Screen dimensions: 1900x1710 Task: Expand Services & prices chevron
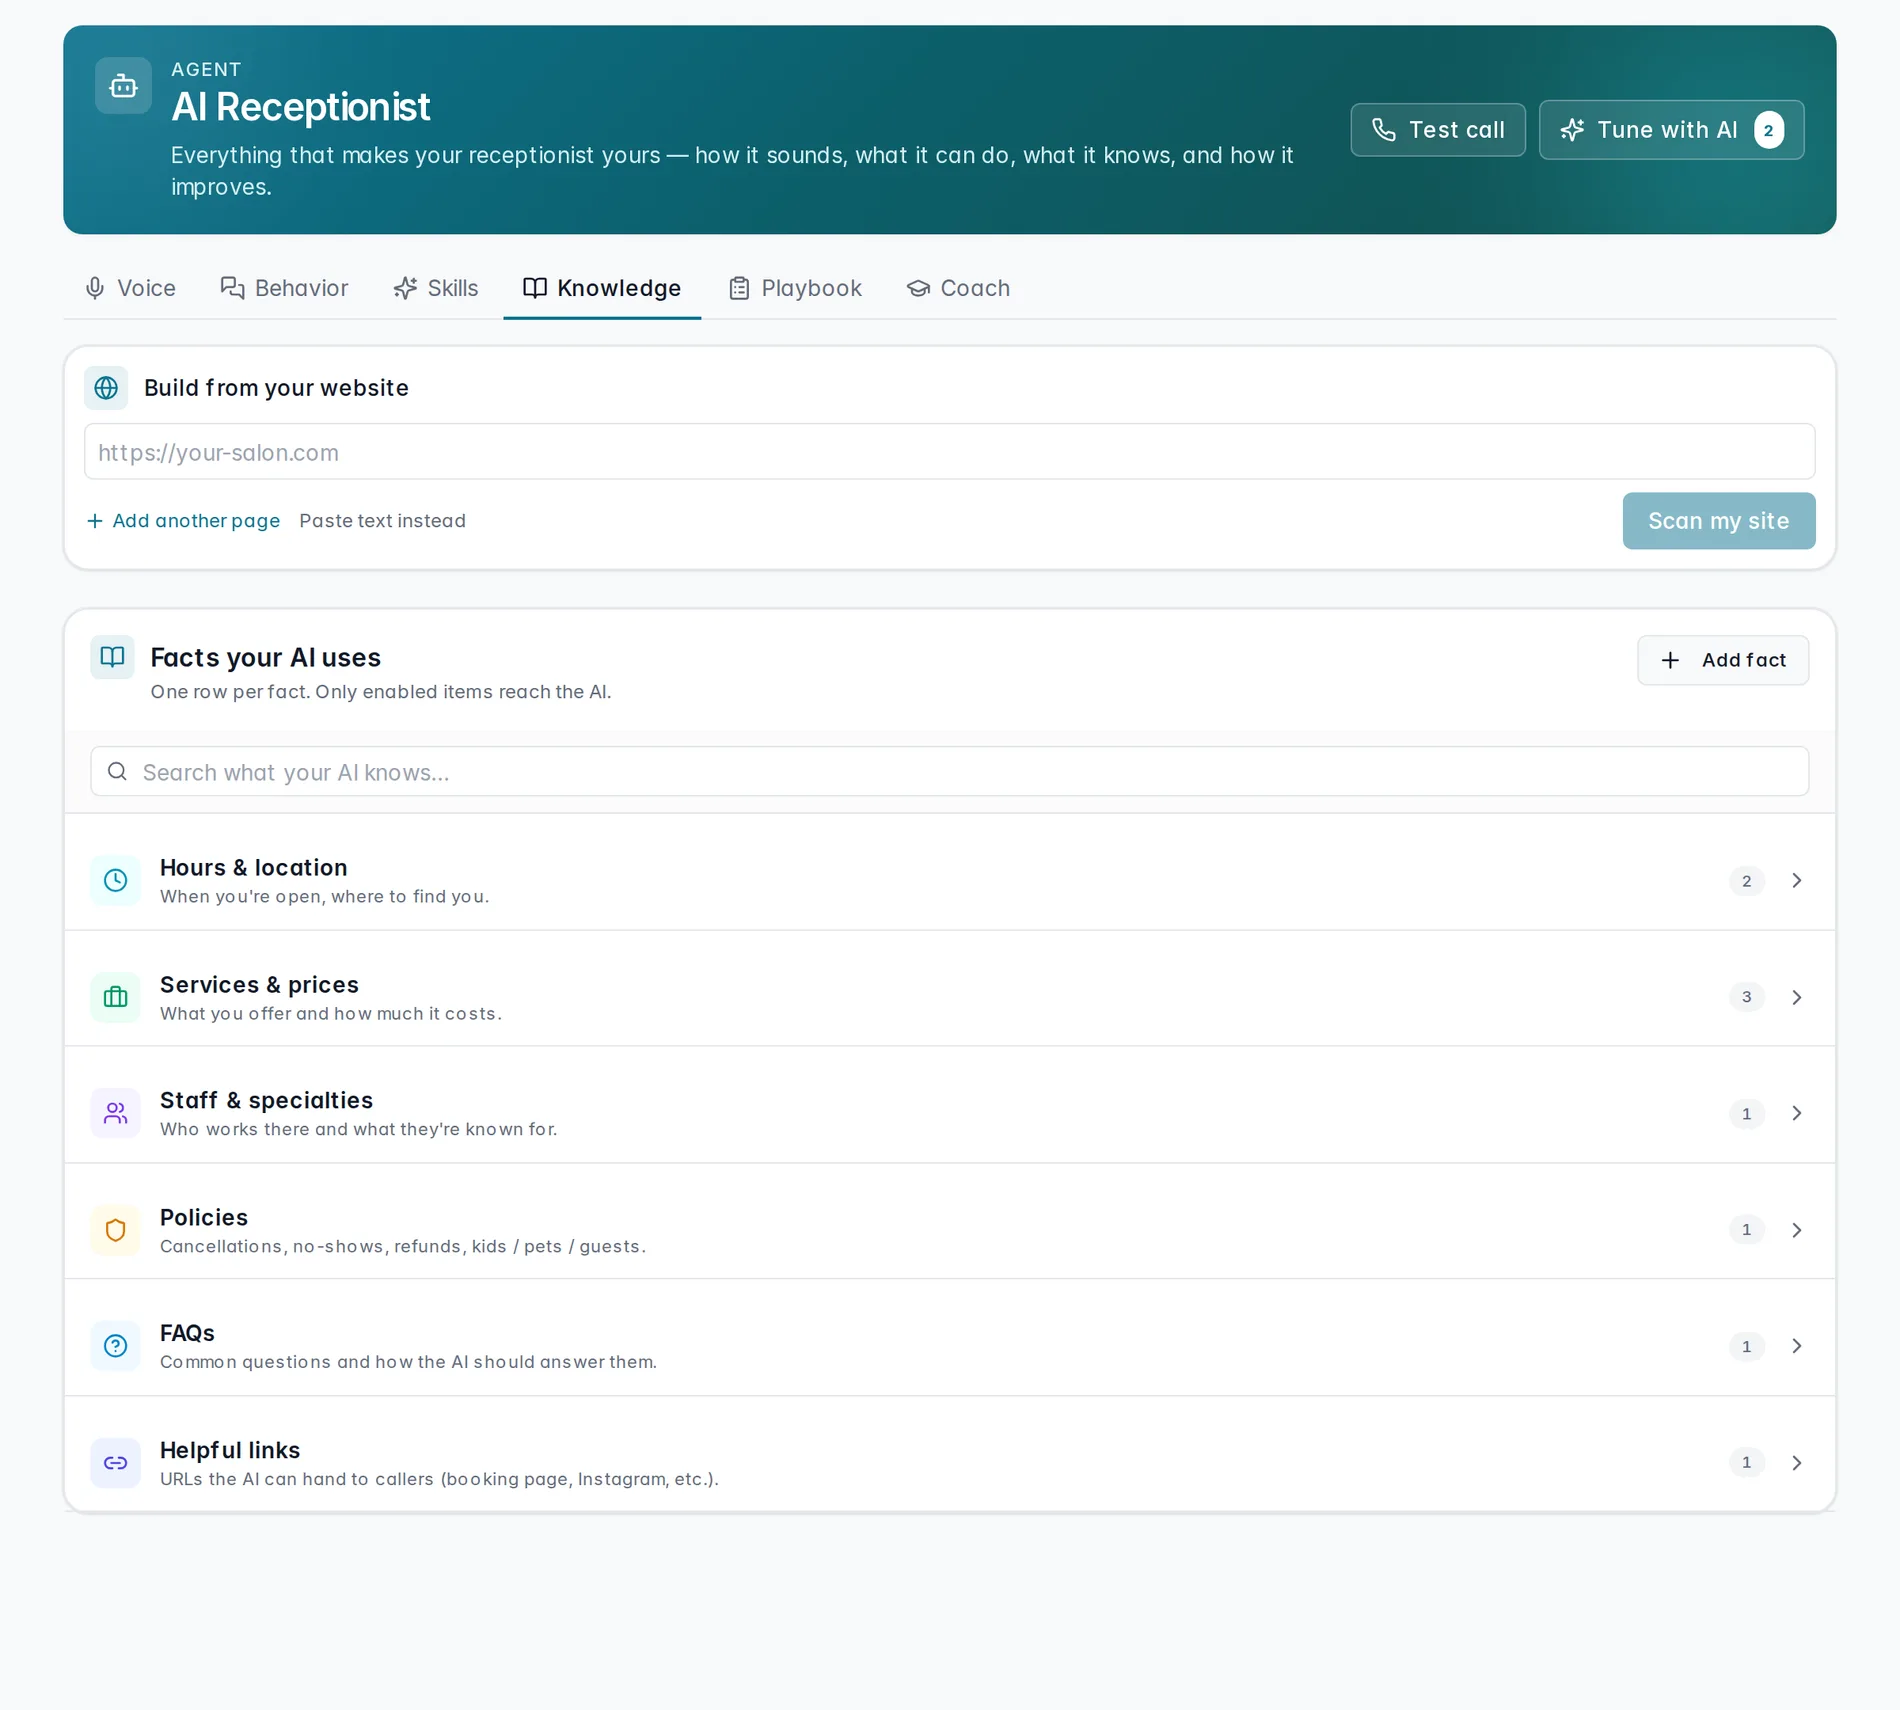[1797, 997]
